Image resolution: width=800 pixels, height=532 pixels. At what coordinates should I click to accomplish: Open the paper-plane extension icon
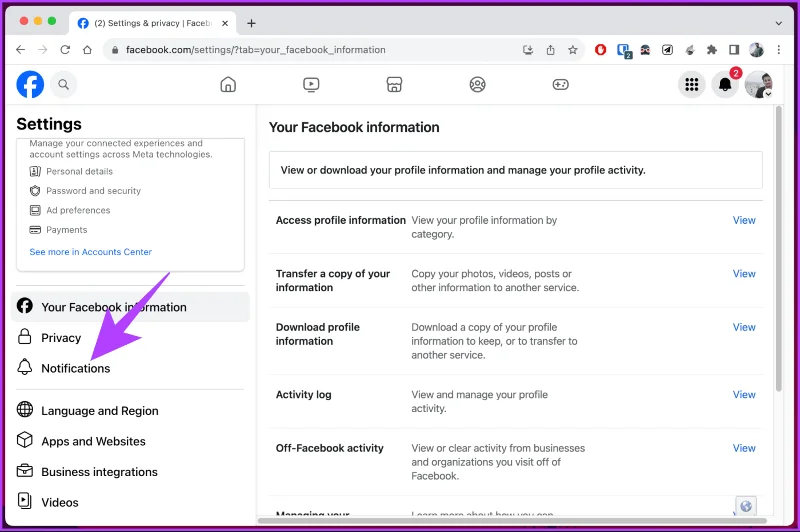click(667, 49)
